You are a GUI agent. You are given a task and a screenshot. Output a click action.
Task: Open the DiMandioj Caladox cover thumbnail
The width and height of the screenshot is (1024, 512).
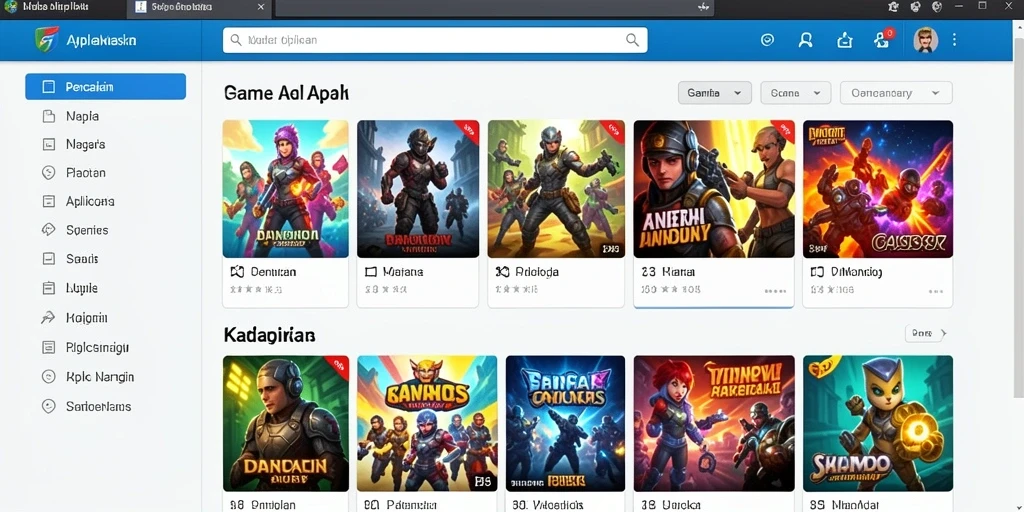coord(878,189)
